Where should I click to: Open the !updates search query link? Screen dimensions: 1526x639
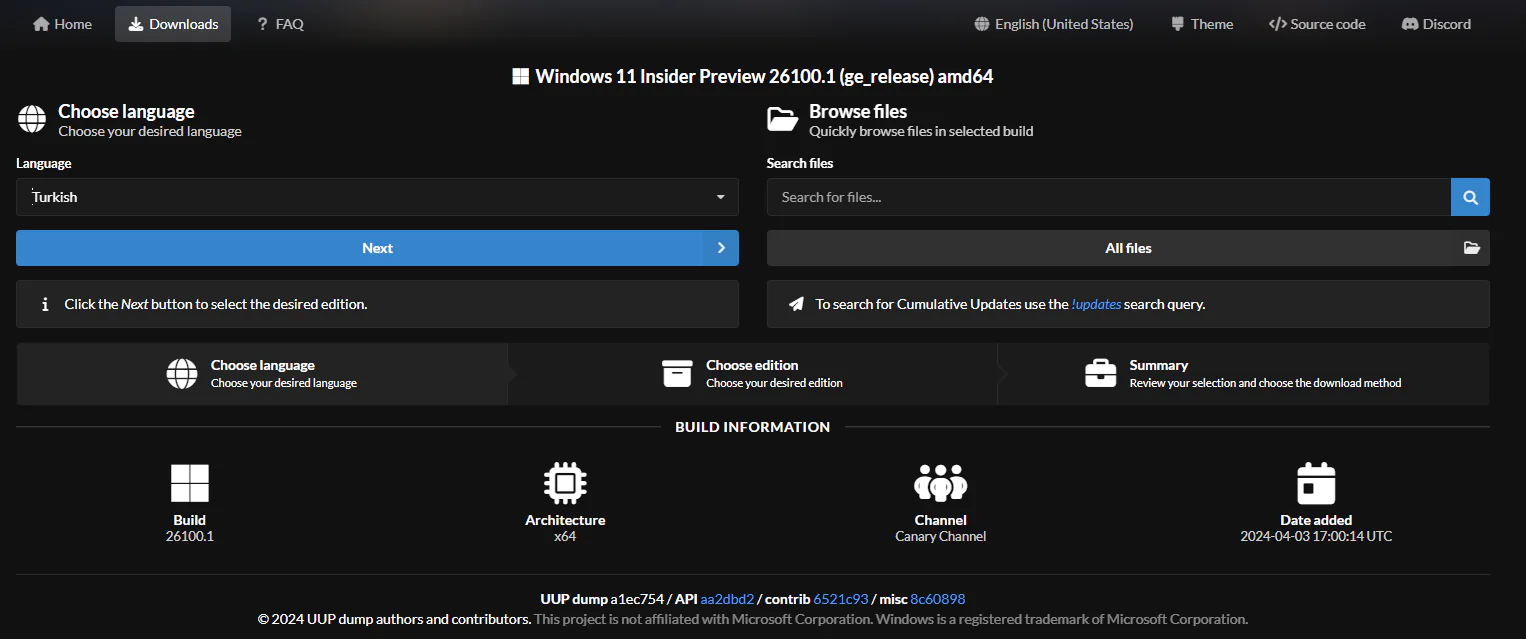pos(1095,303)
